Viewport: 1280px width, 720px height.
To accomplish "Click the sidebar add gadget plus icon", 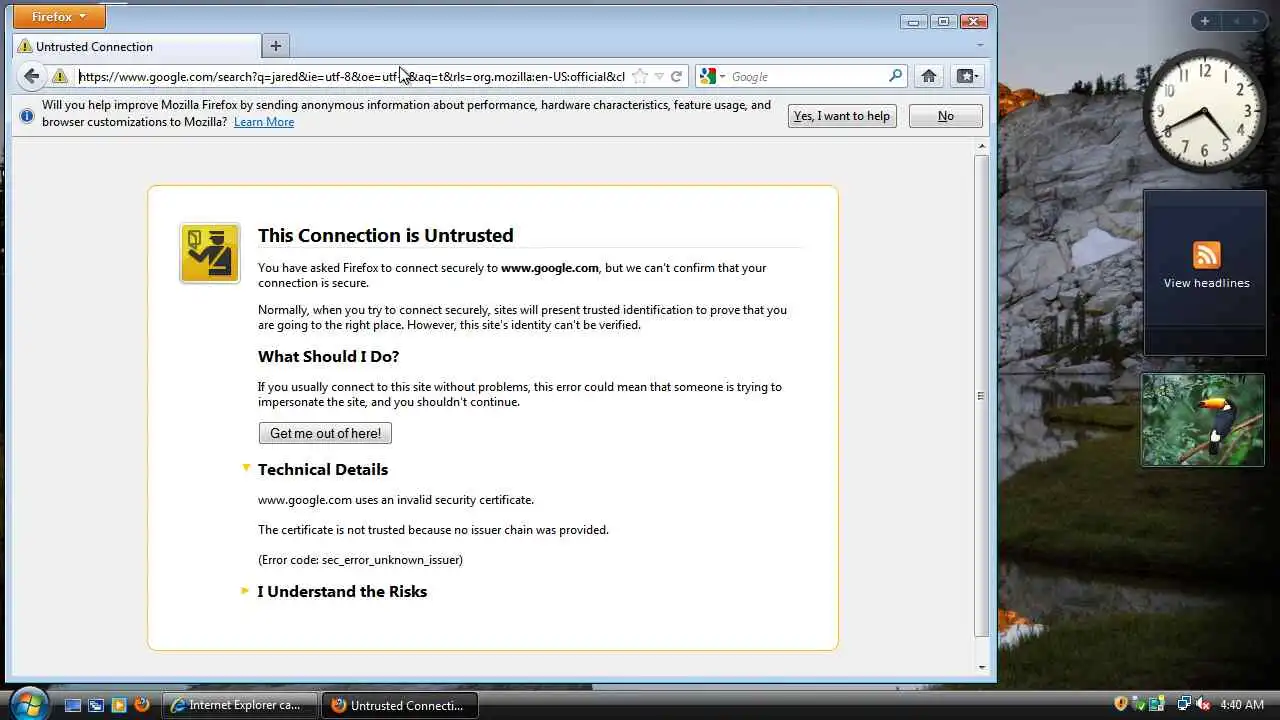I will pos(1205,21).
